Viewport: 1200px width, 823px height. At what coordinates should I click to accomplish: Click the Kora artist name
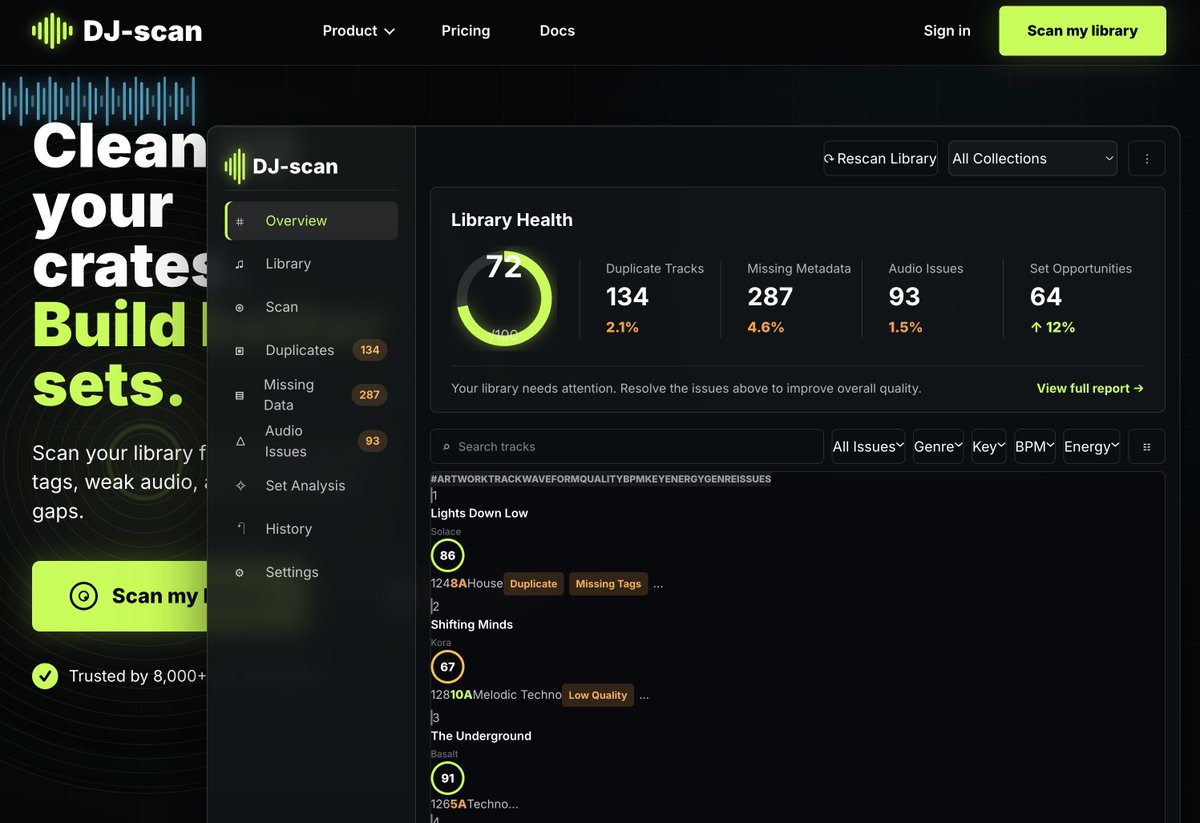(x=441, y=643)
